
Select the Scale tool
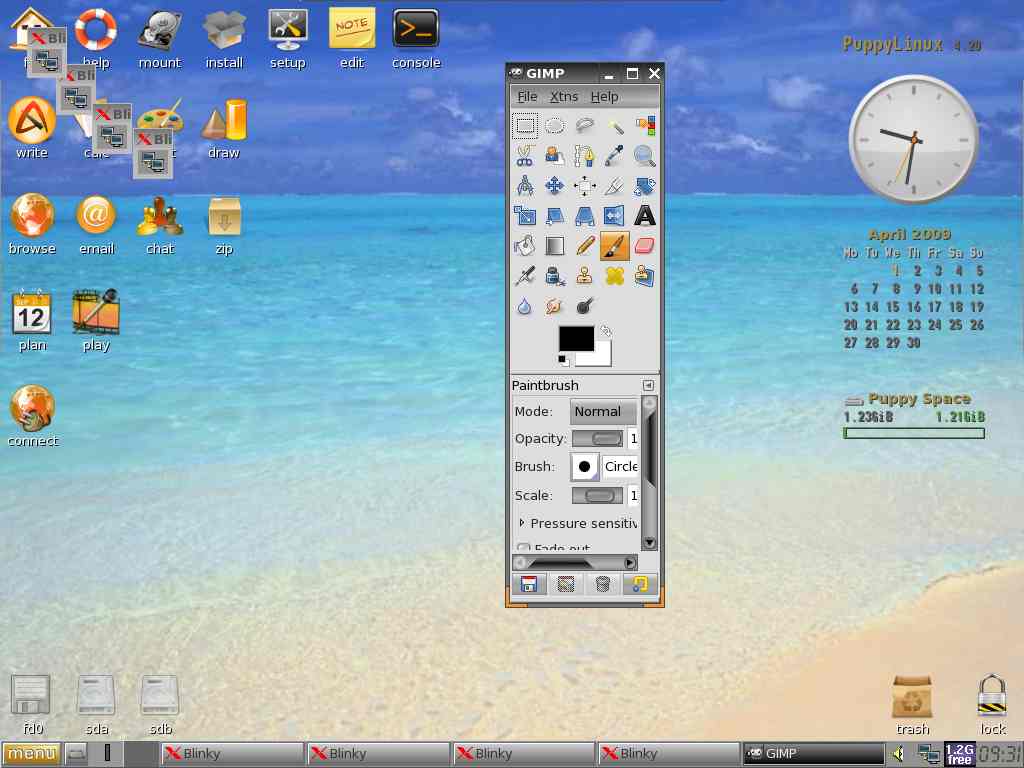[525, 216]
